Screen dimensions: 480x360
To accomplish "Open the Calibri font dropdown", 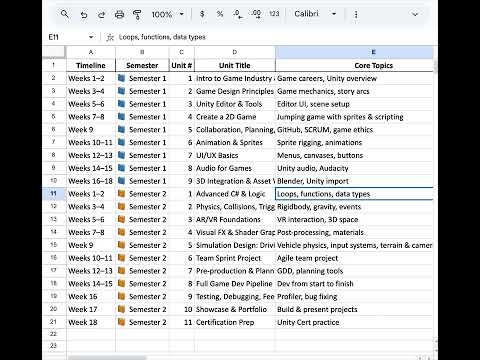I will pos(315,14).
